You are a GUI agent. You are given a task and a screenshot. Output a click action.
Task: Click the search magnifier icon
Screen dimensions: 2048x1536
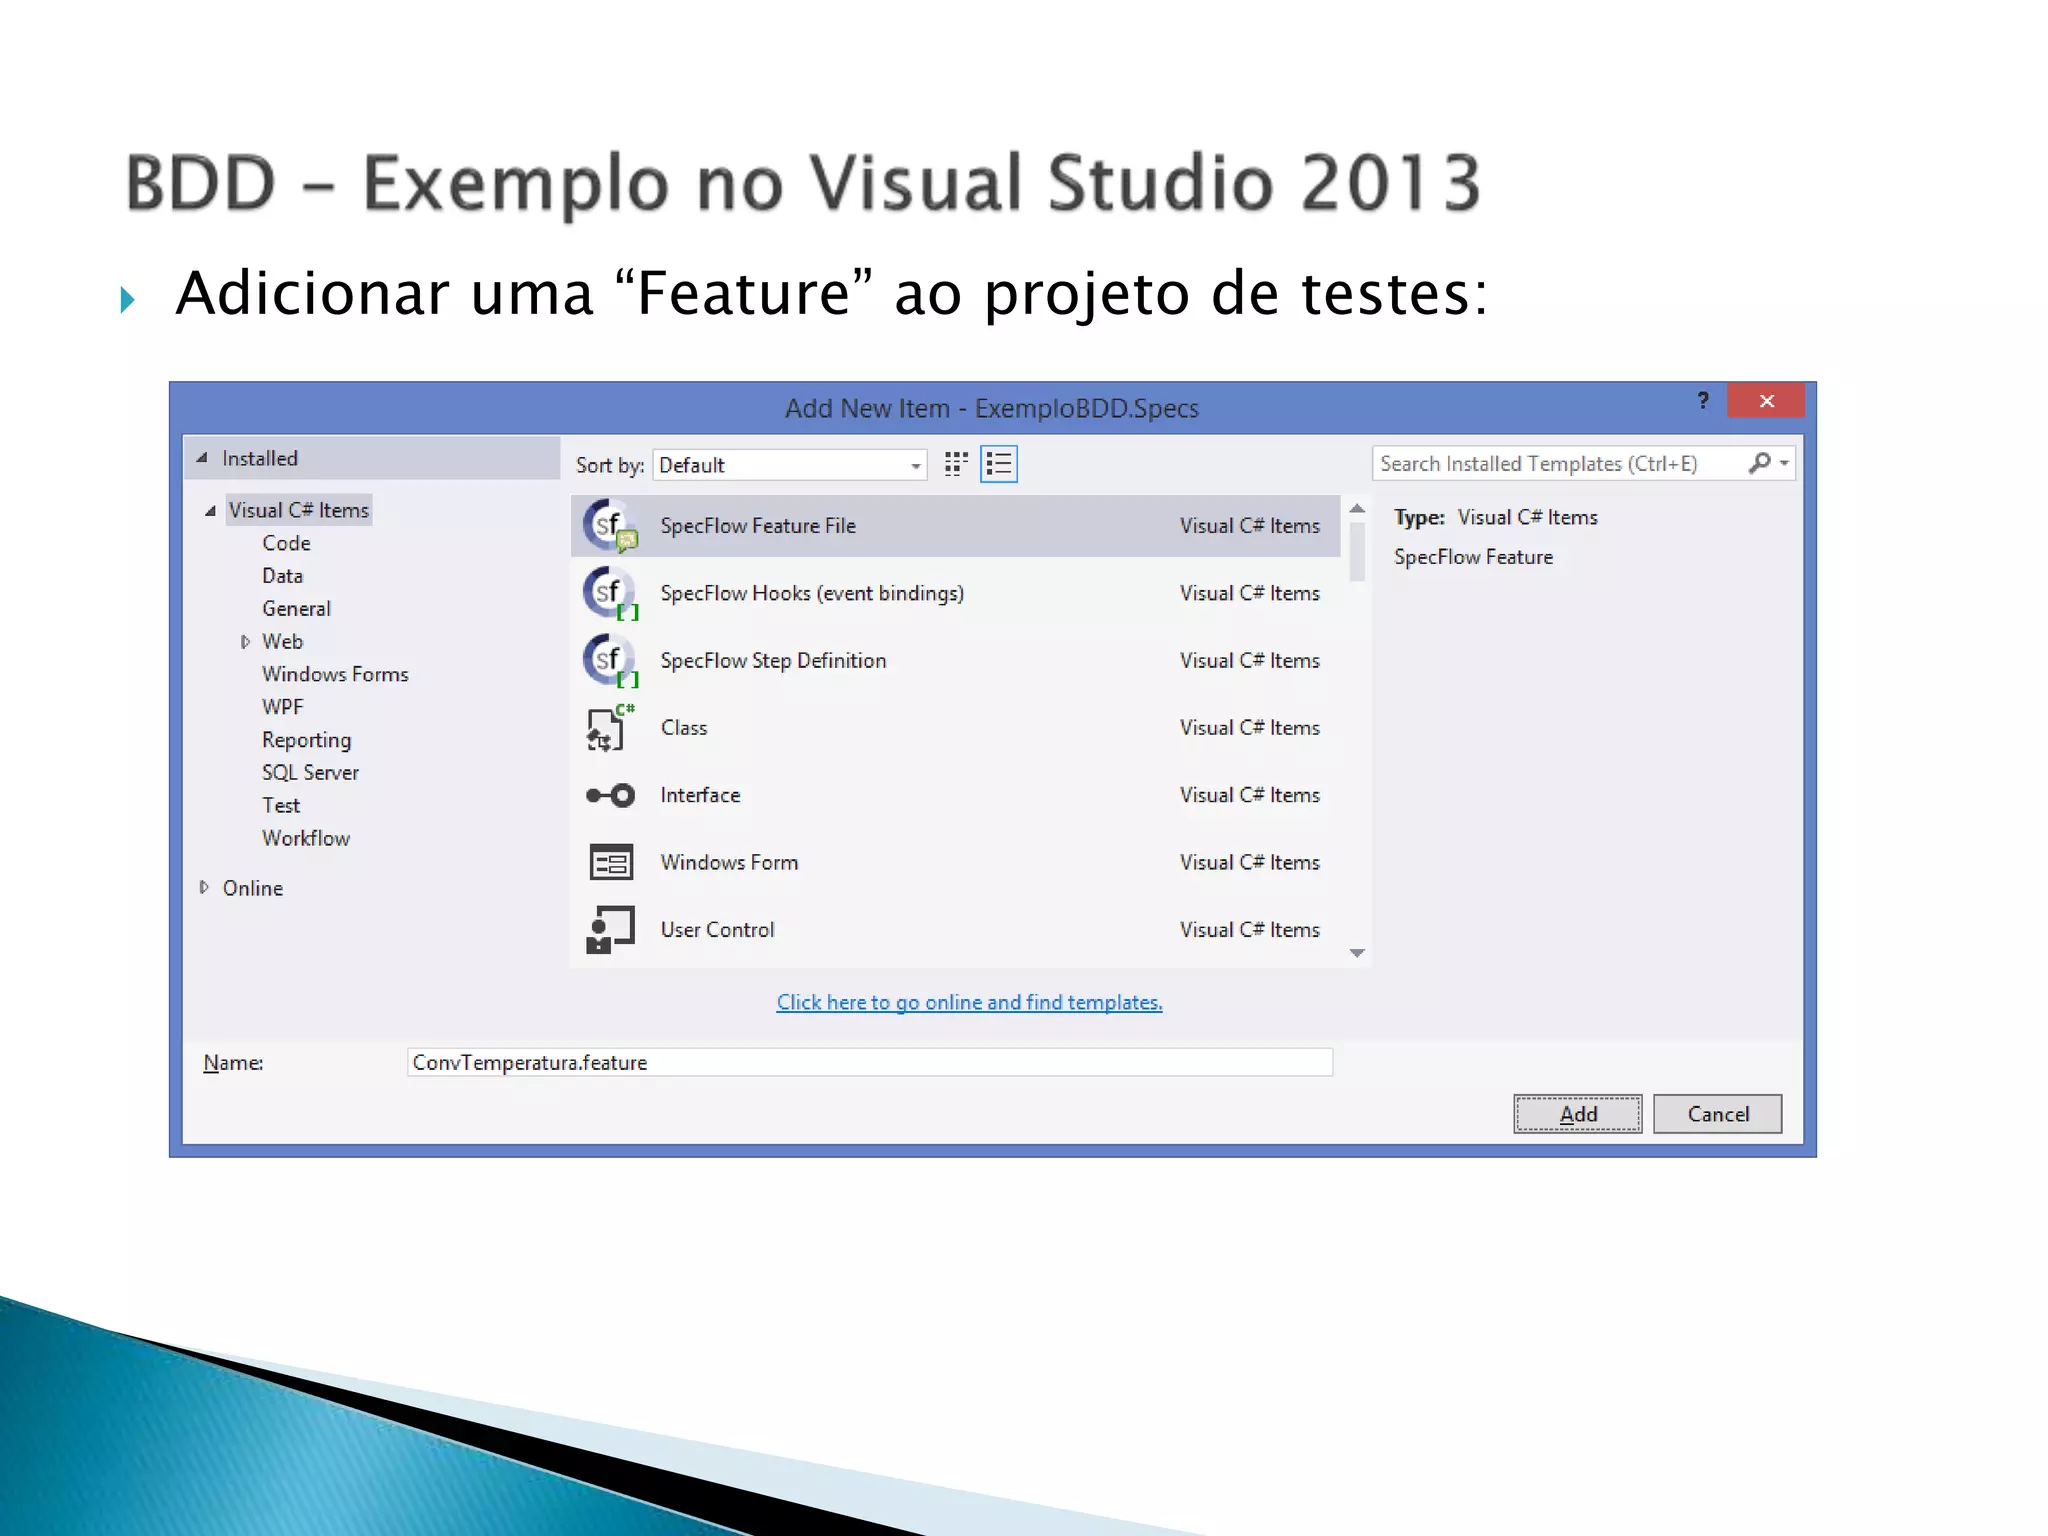[x=1759, y=463]
